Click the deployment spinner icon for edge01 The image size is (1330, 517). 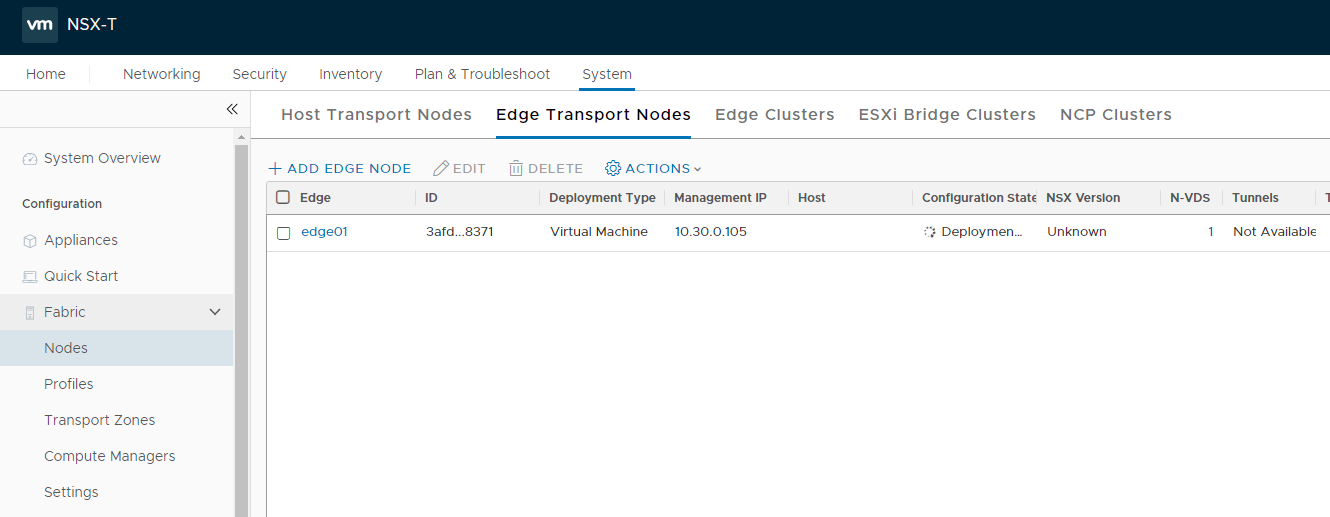pyautogui.click(x=930, y=232)
